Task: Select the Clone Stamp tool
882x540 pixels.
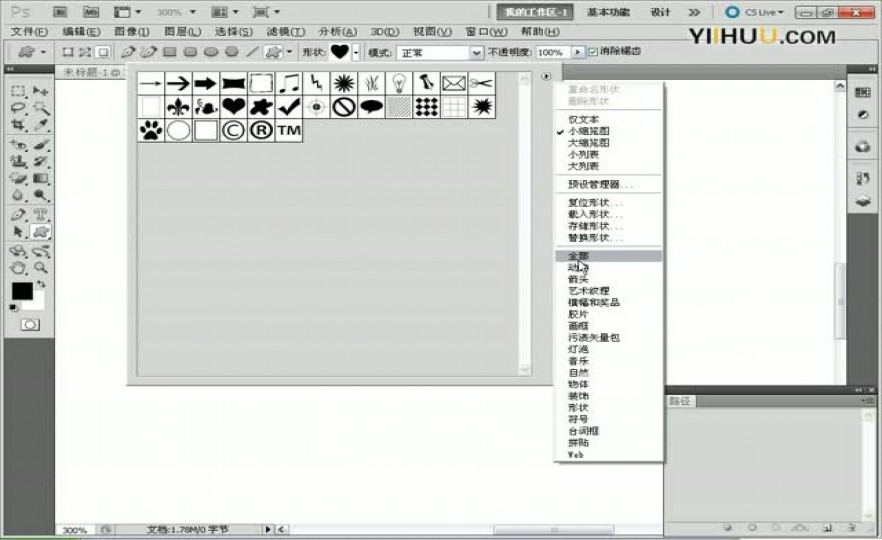Action: click(19, 161)
